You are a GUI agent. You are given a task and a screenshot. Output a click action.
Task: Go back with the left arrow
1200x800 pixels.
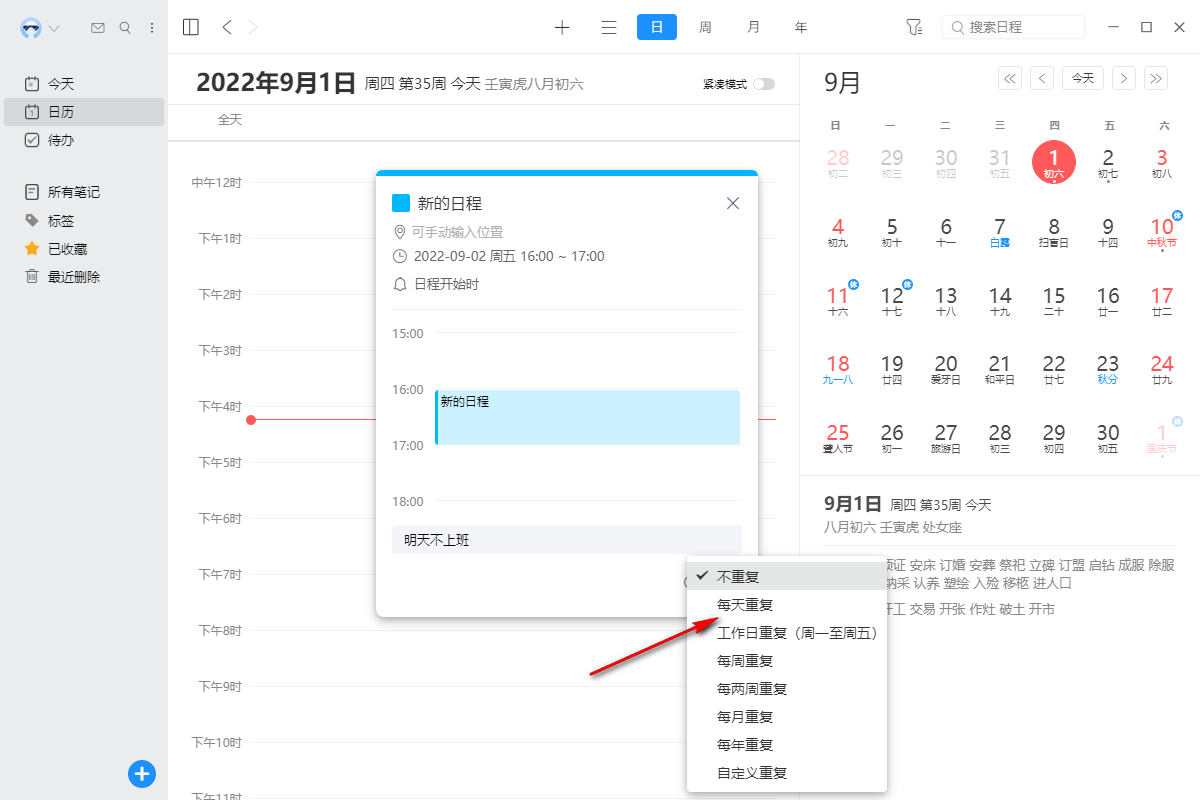tap(227, 28)
